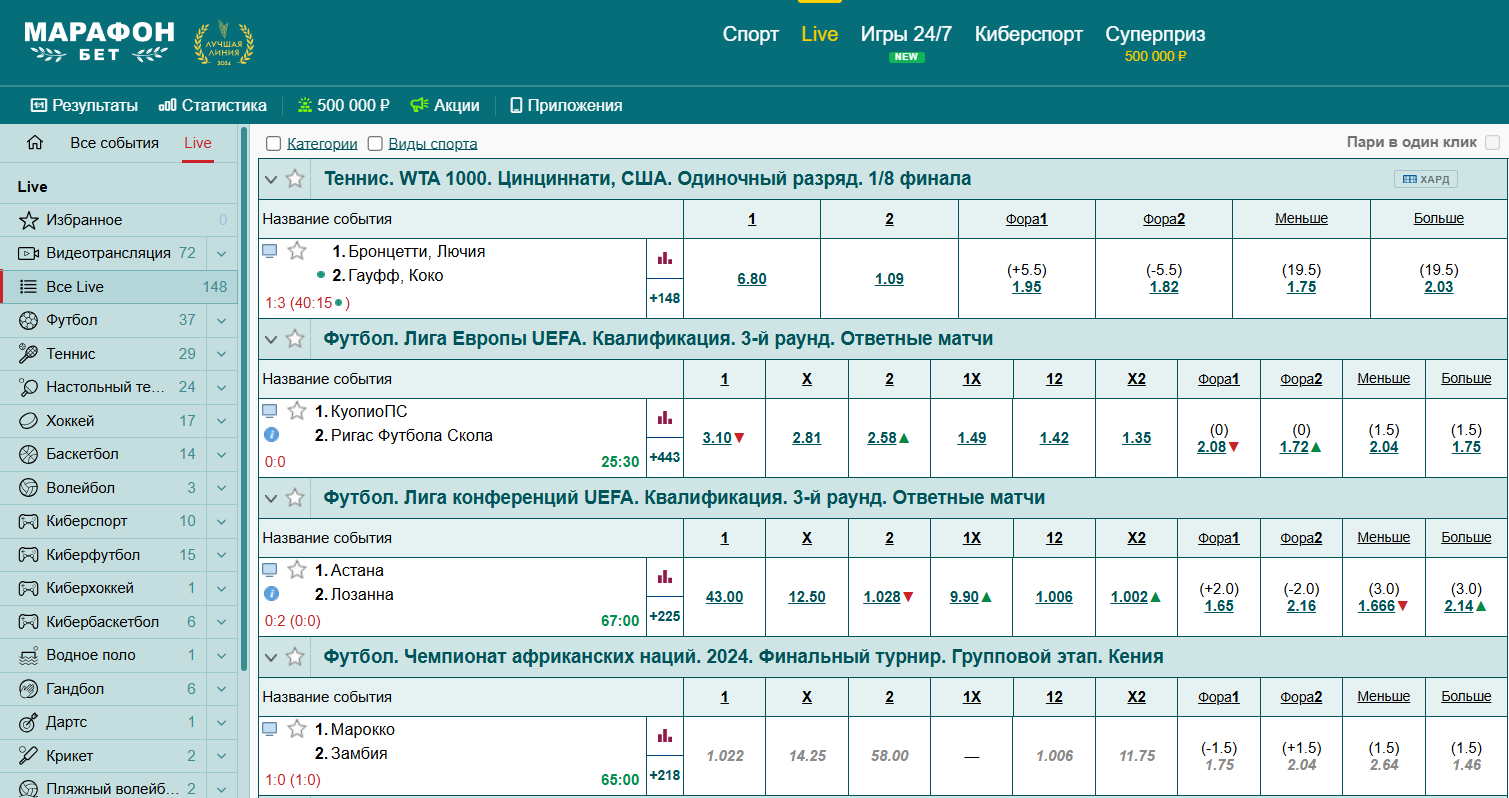Expand the Футбол sidebar chevron
The image size is (1509, 798).
[x=222, y=320]
